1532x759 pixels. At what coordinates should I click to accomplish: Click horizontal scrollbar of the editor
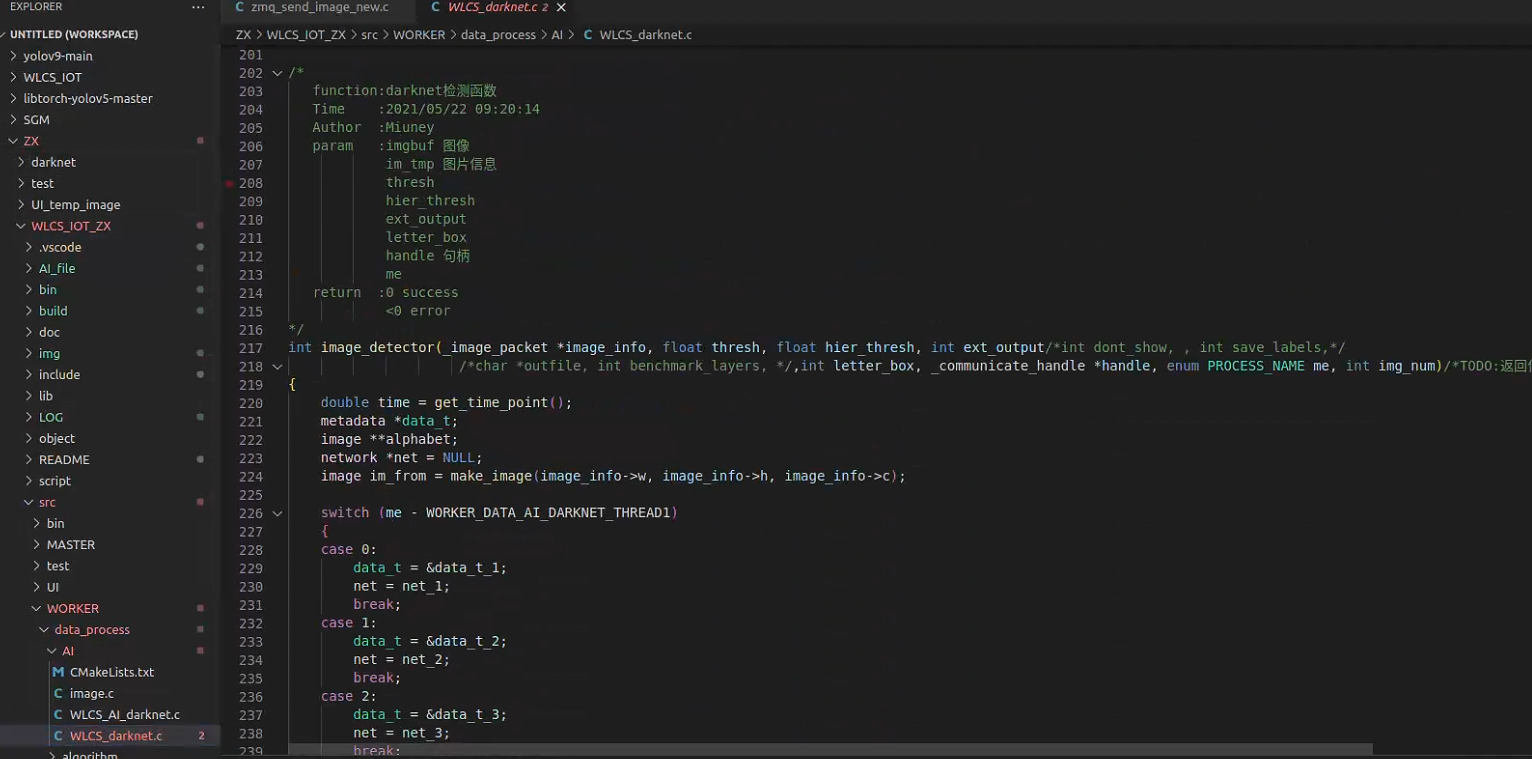click(x=830, y=749)
